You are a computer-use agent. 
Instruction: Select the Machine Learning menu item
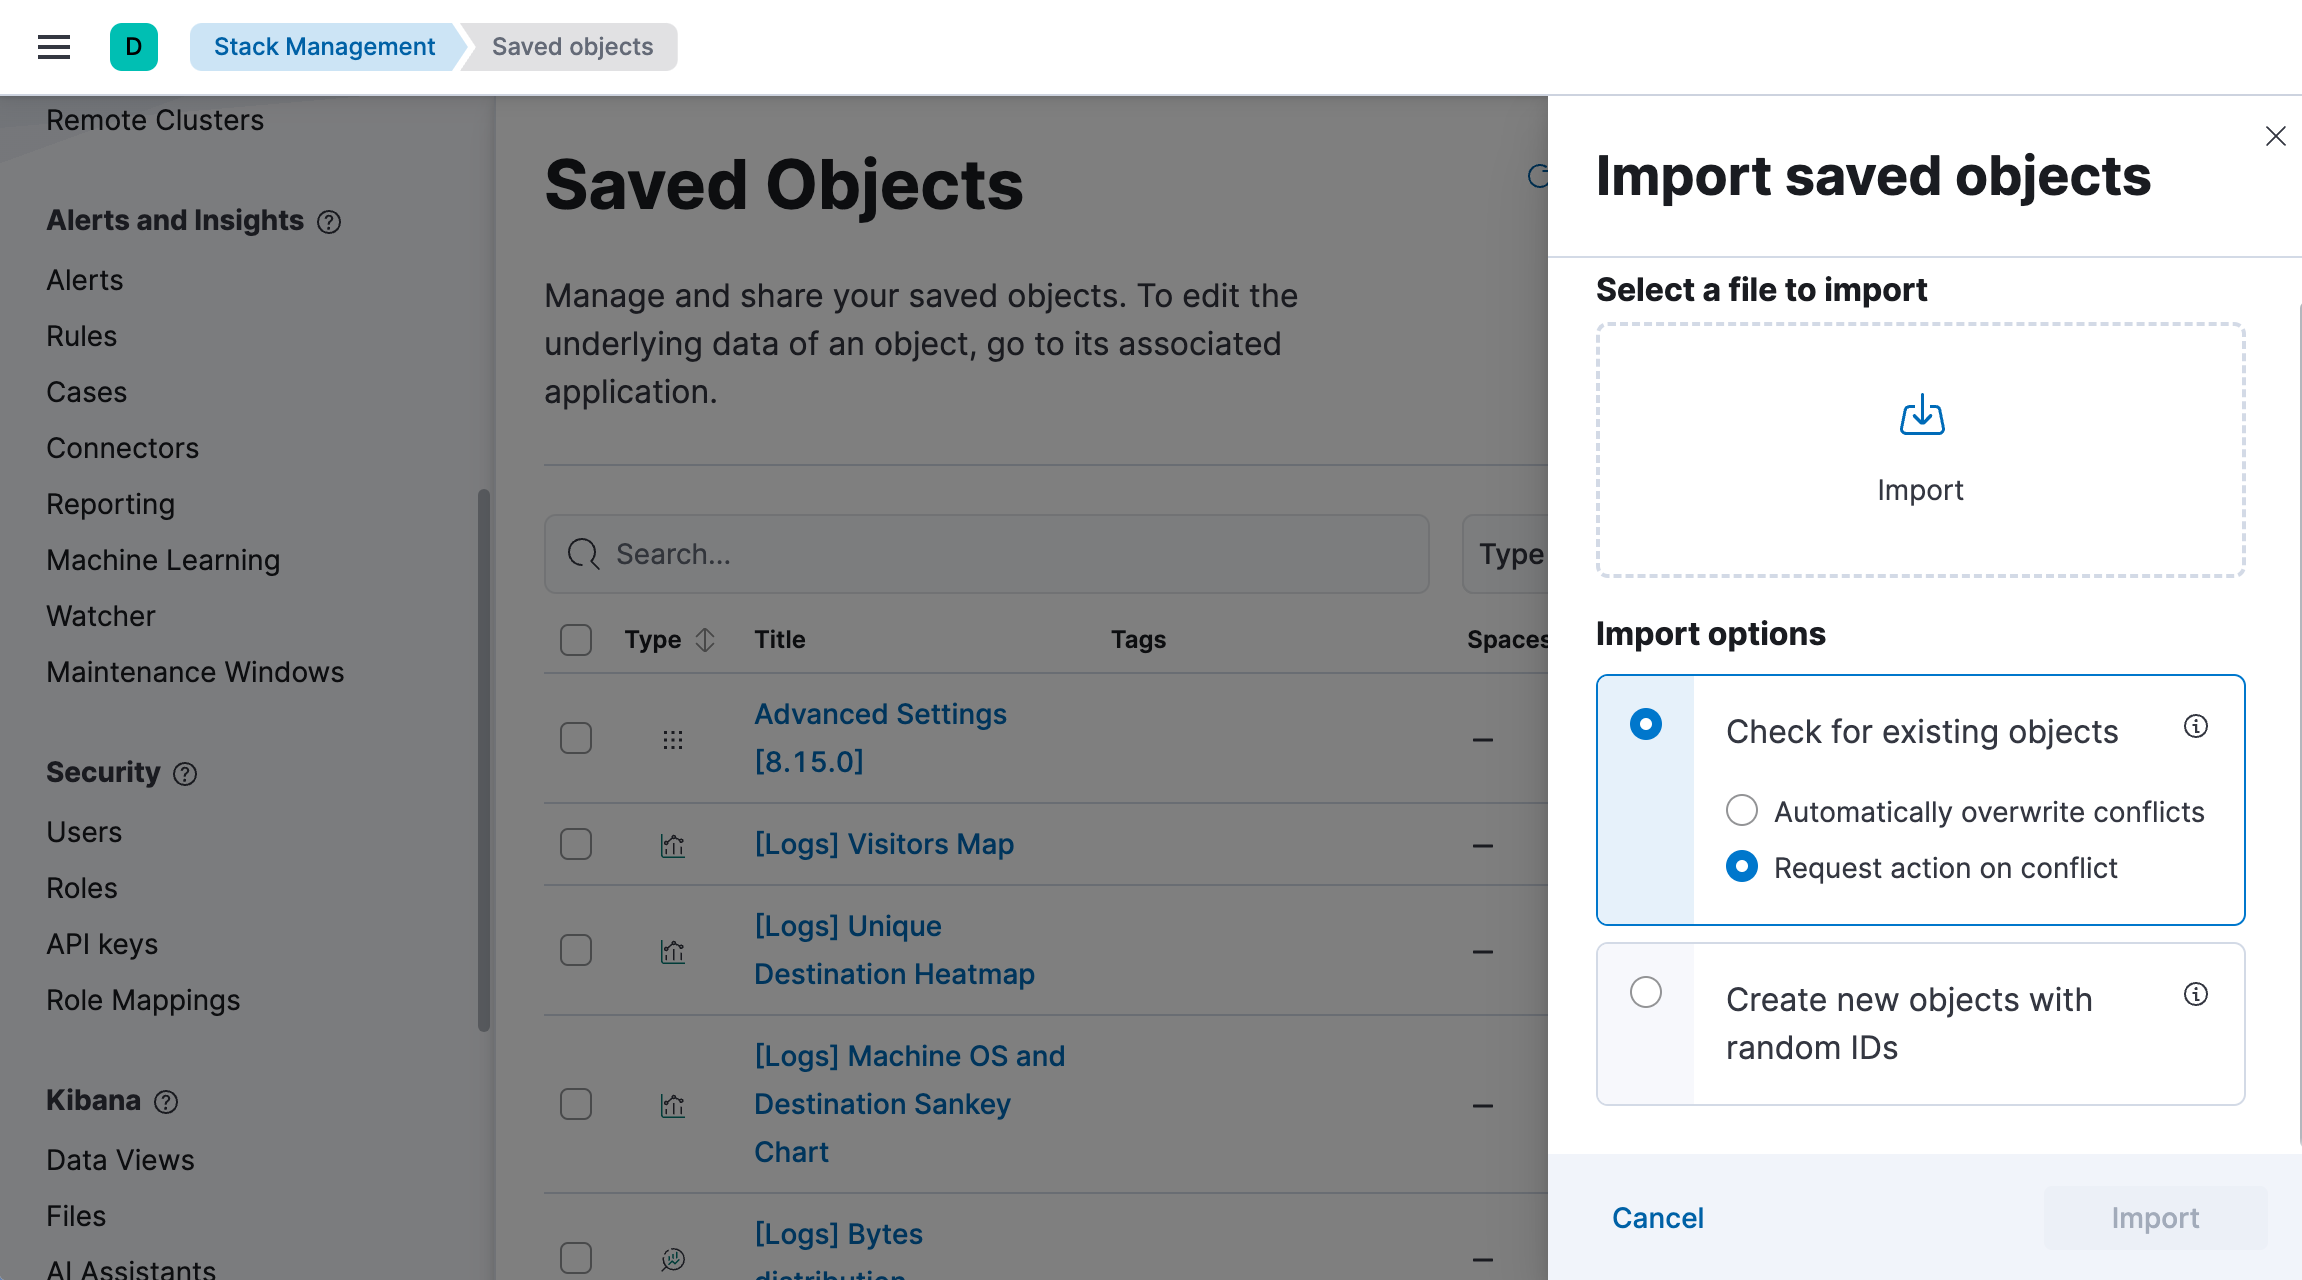162,558
